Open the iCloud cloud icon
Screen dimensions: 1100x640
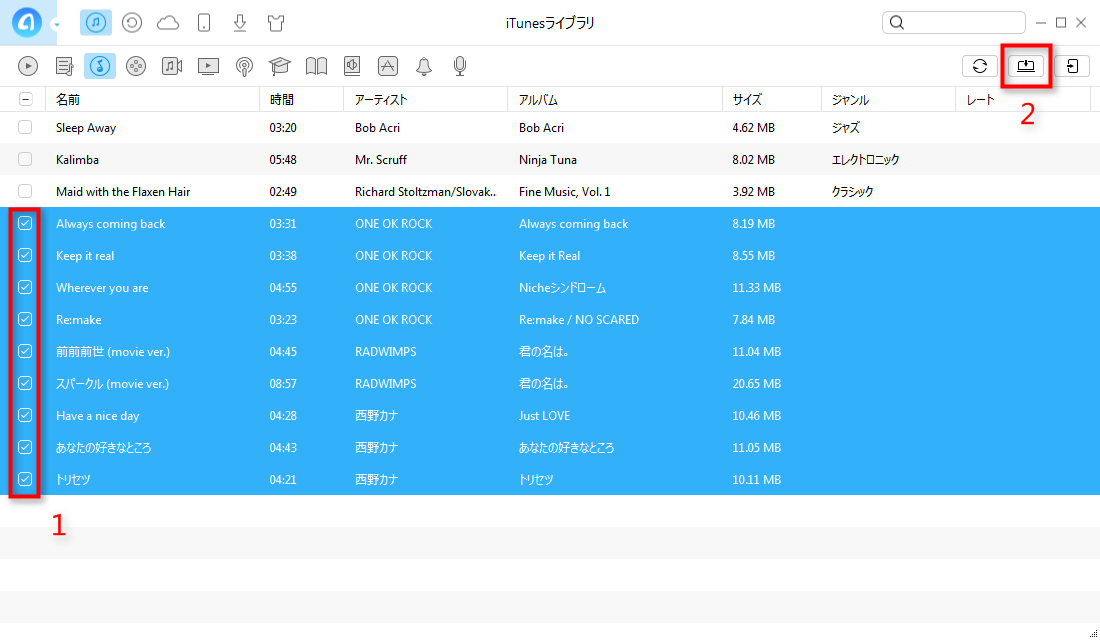coord(168,23)
